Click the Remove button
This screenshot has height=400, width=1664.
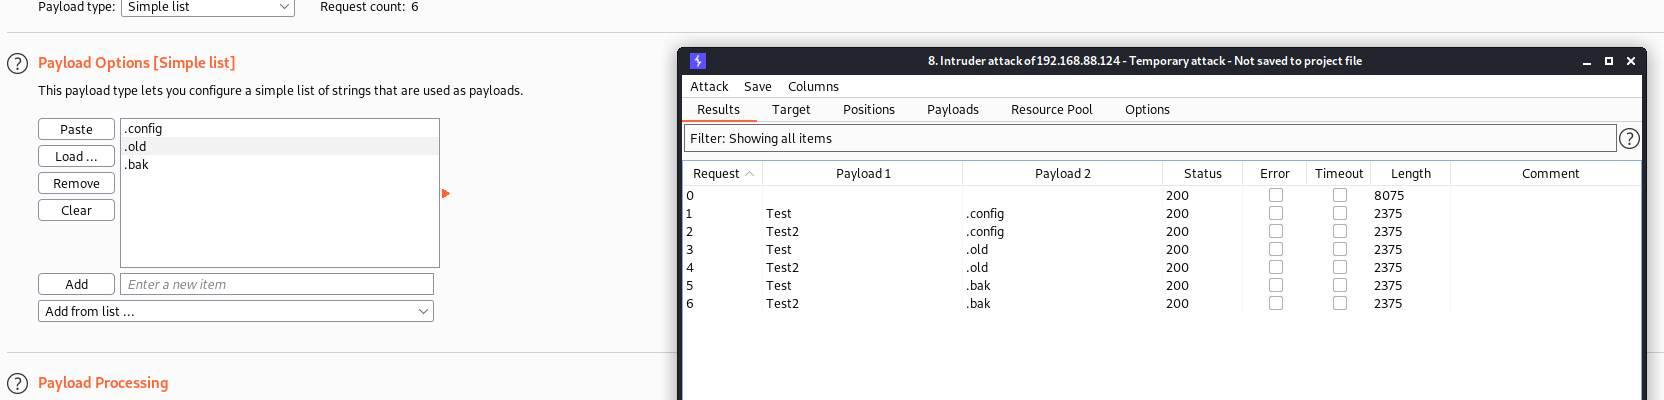[x=77, y=184]
